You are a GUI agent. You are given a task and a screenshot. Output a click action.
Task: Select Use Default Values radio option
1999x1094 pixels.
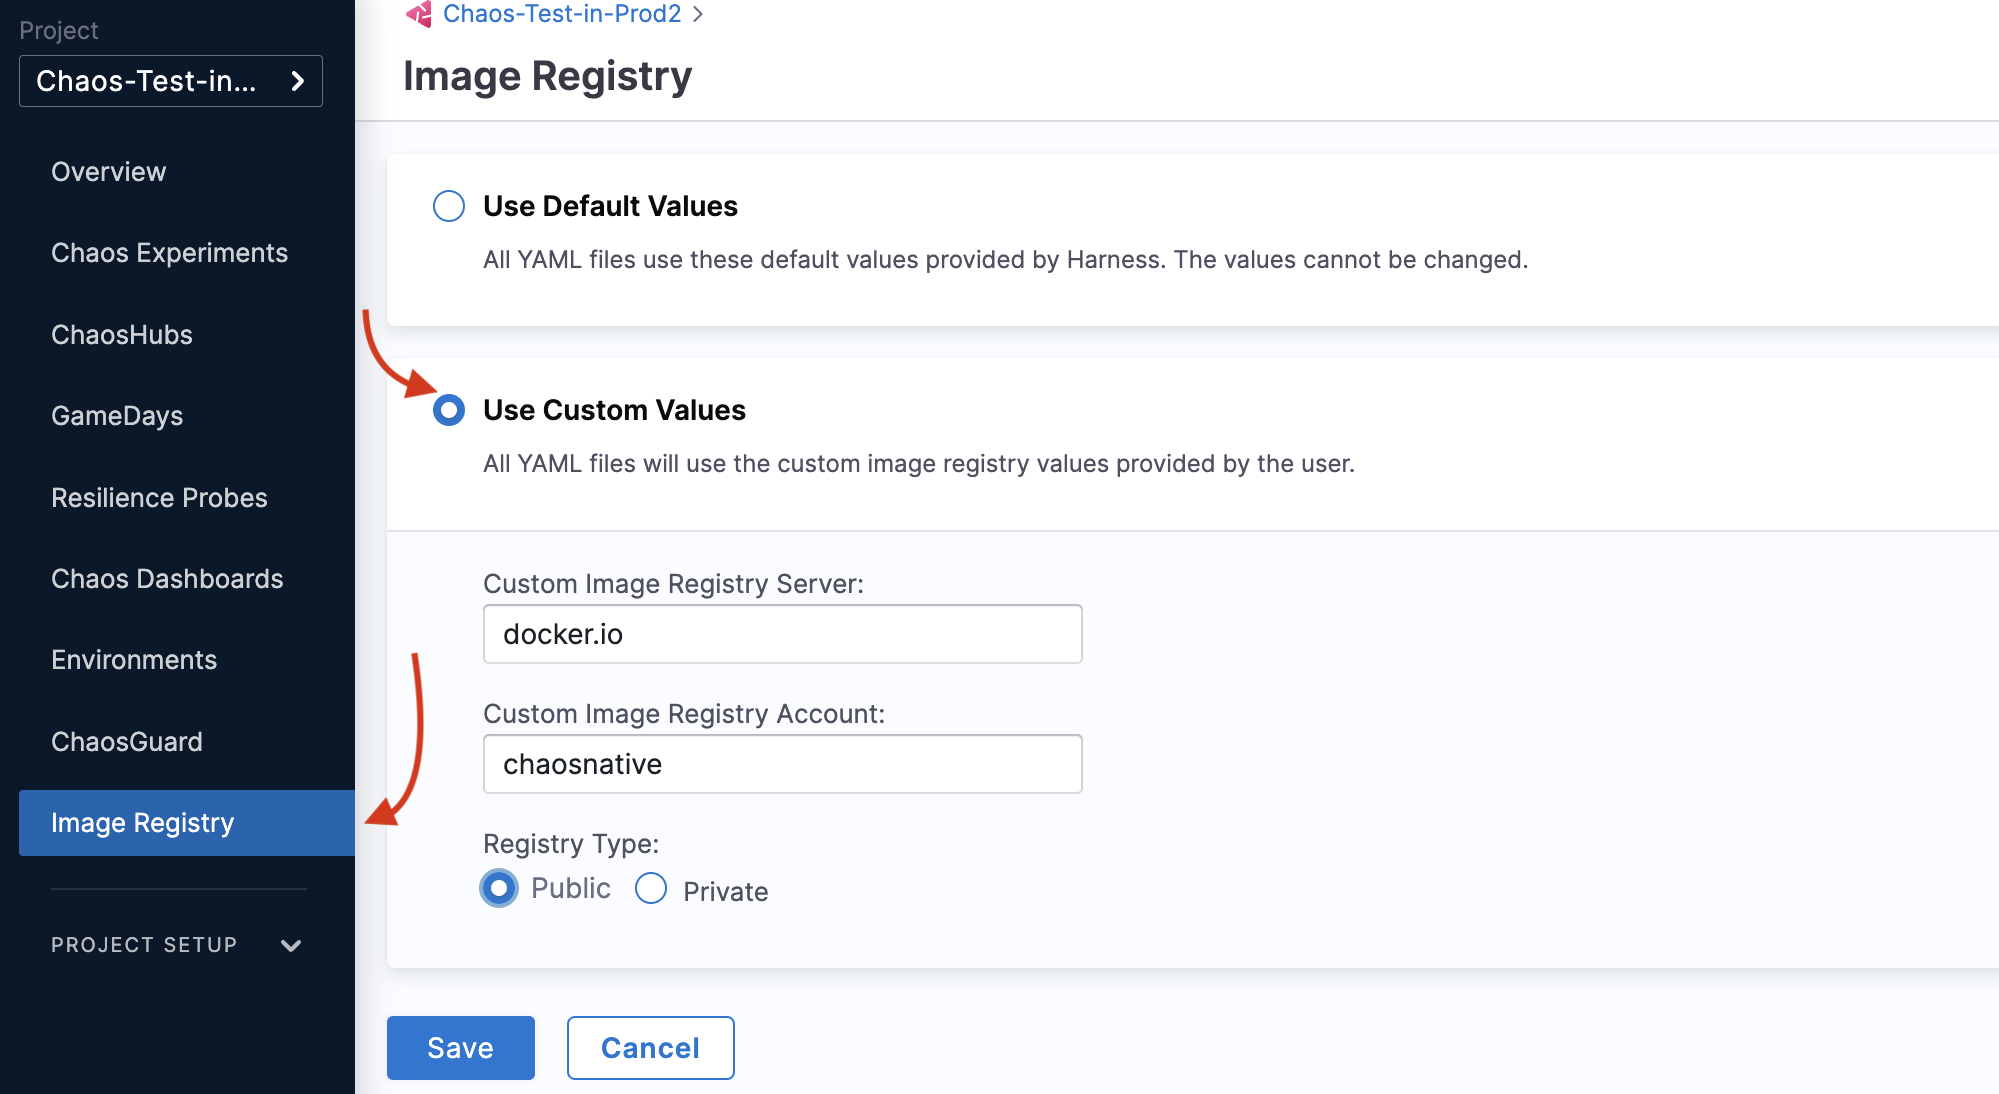click(x=449, y=206)
